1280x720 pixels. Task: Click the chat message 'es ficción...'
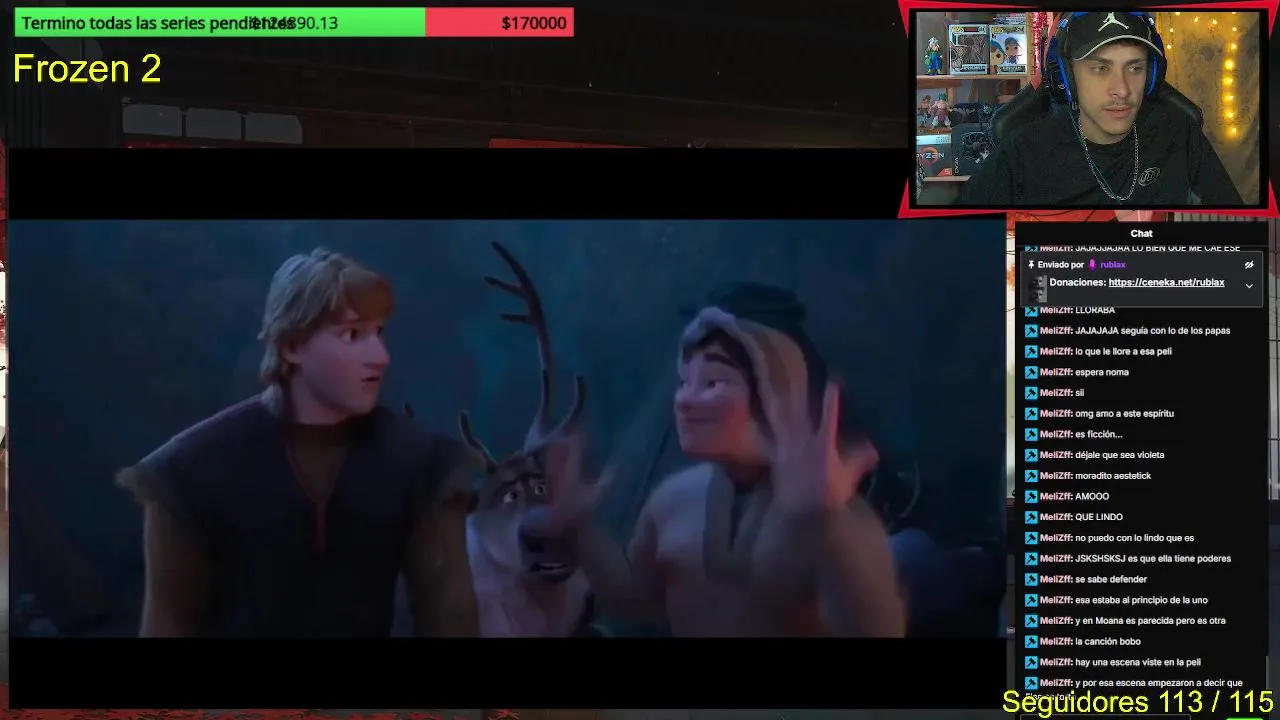tap(1099, 435)
